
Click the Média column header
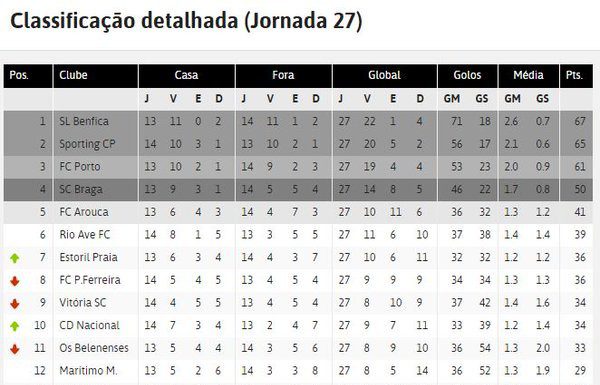(x=528, y=76)
